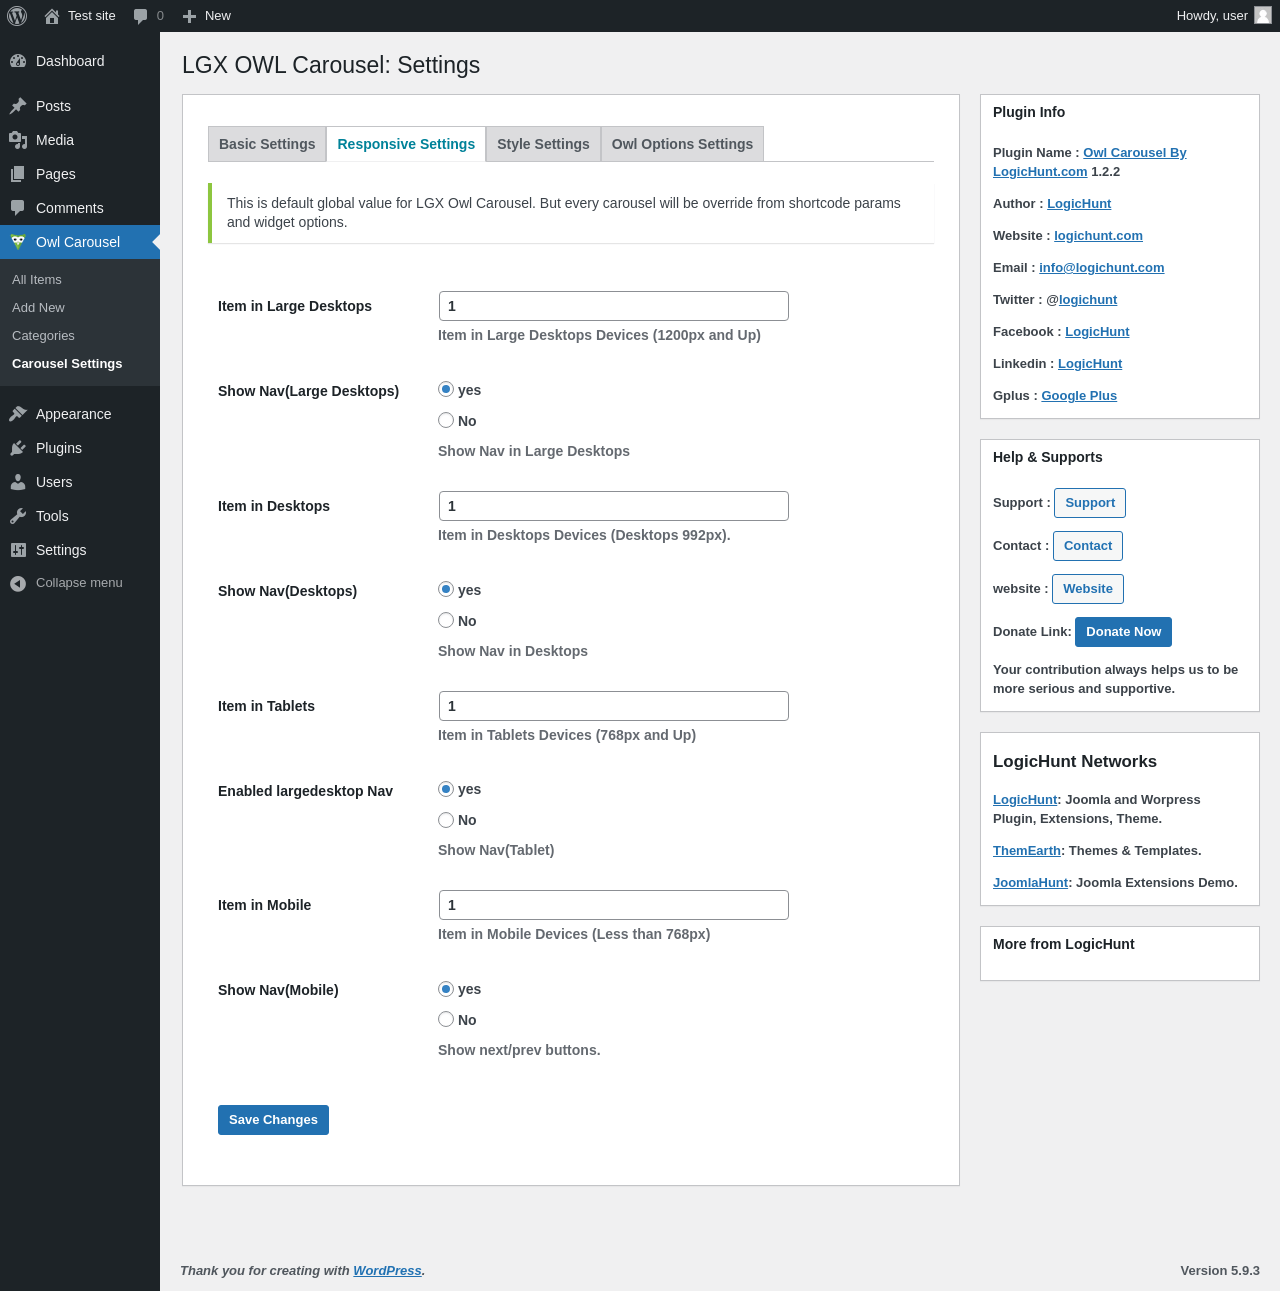Switch to the Basic Settings tab

point(267,144)
